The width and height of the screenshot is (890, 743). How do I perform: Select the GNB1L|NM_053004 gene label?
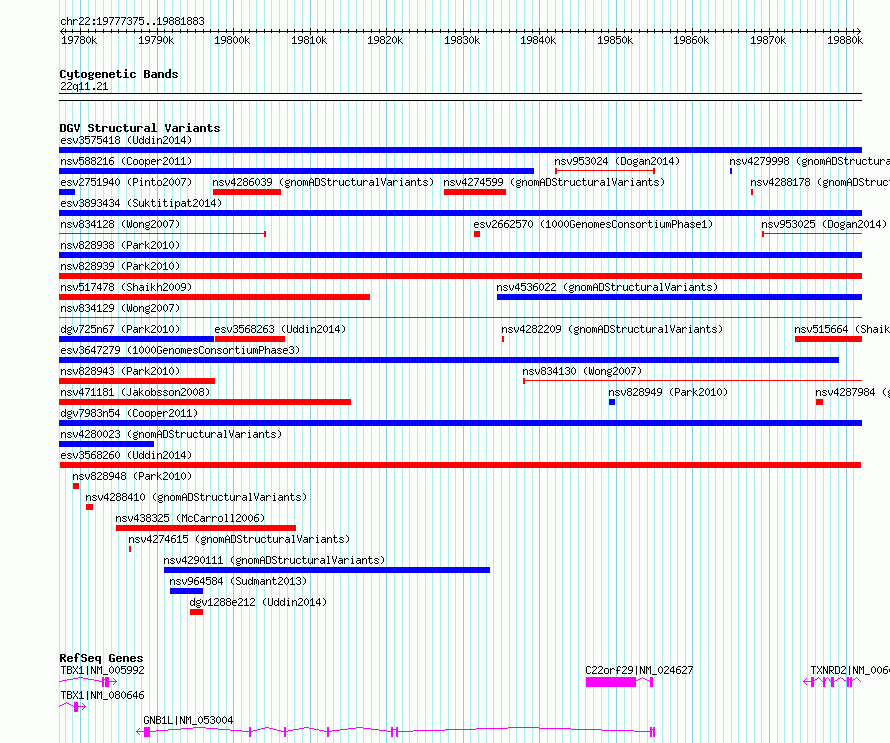click(x=188, y=720)
